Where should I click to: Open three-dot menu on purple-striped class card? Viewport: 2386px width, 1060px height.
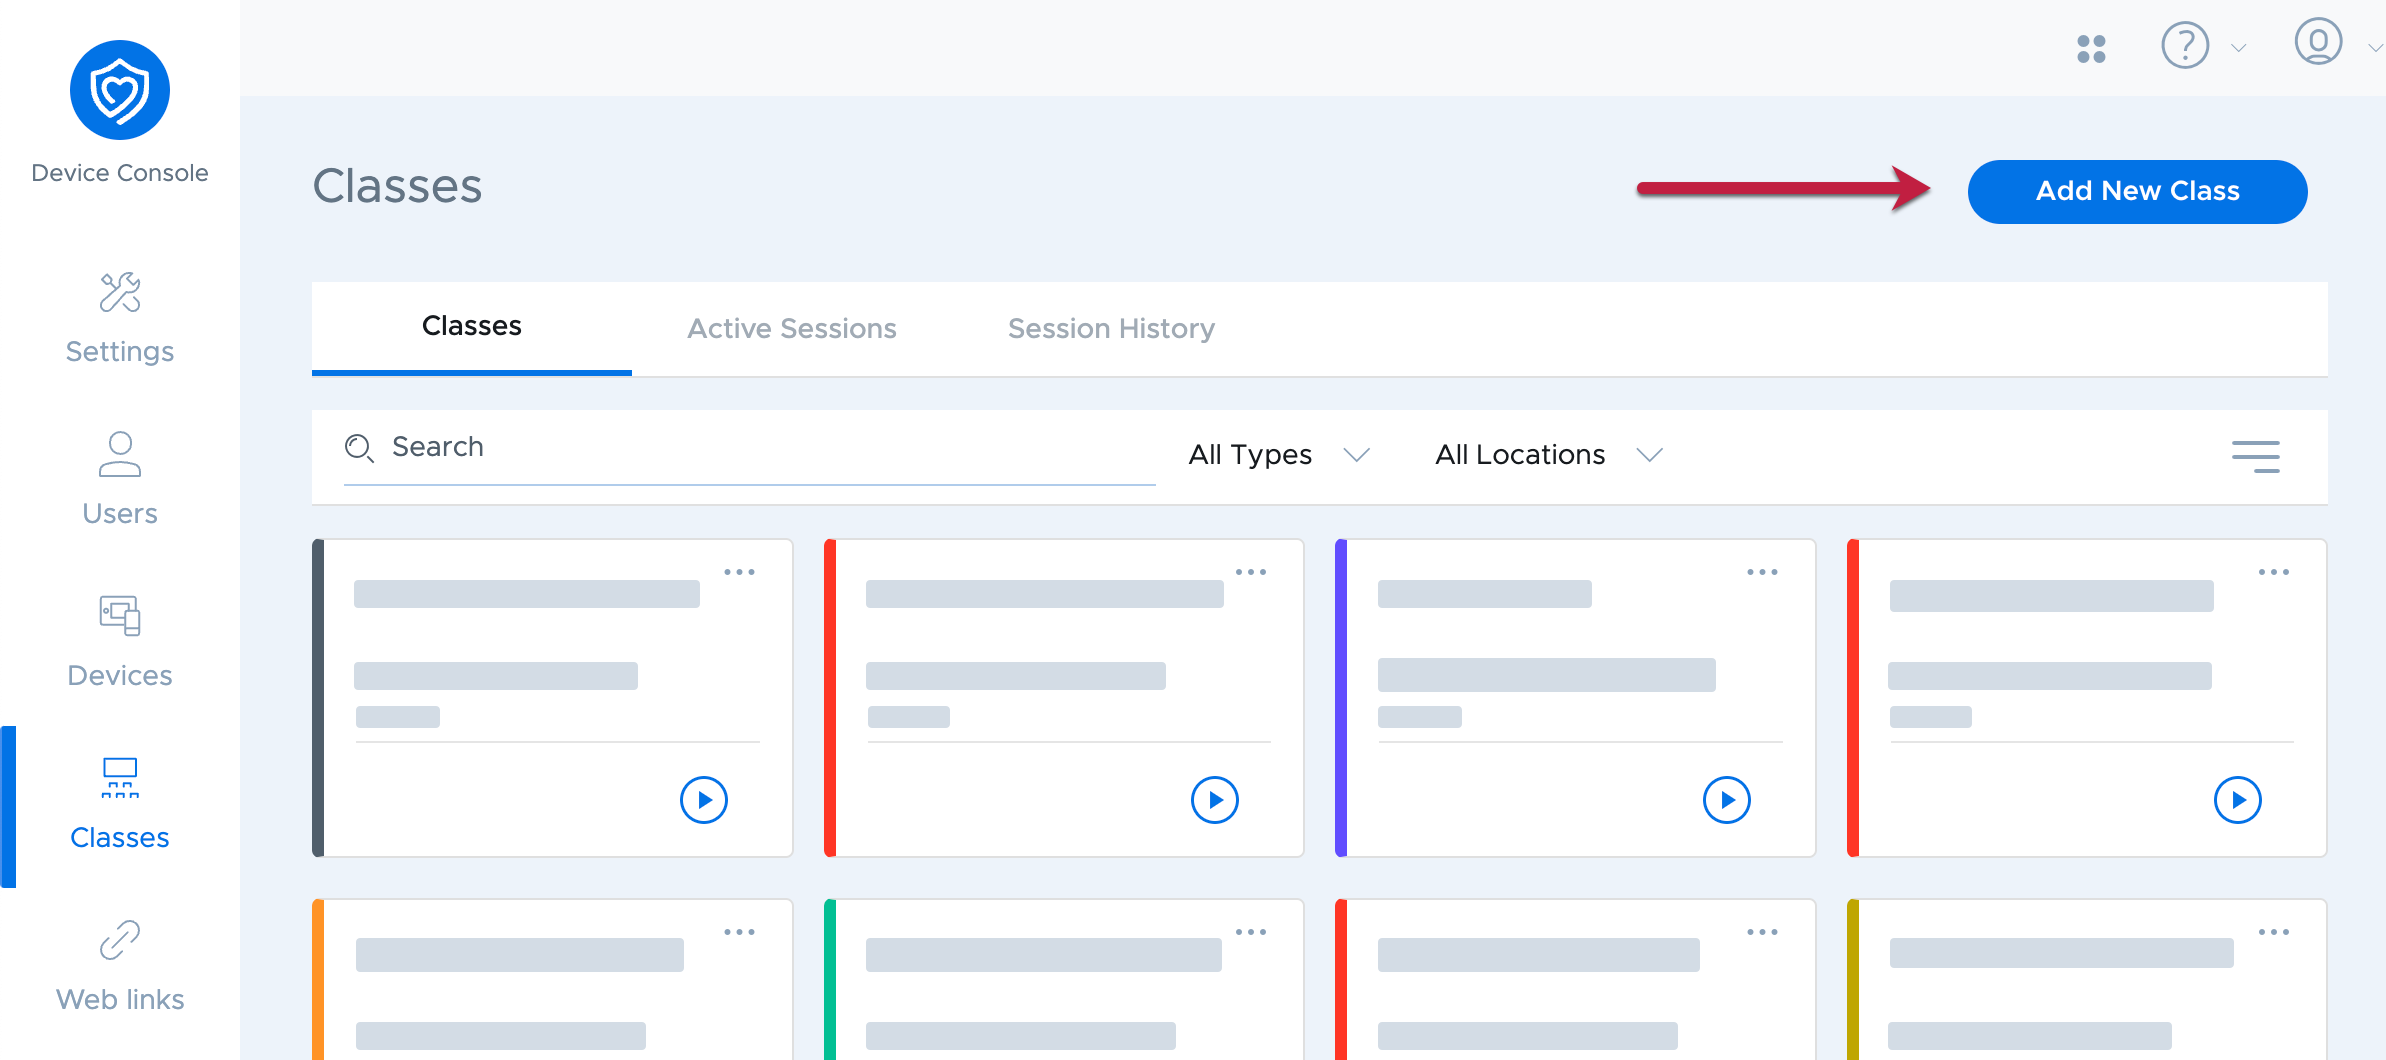coord(1762,572)
